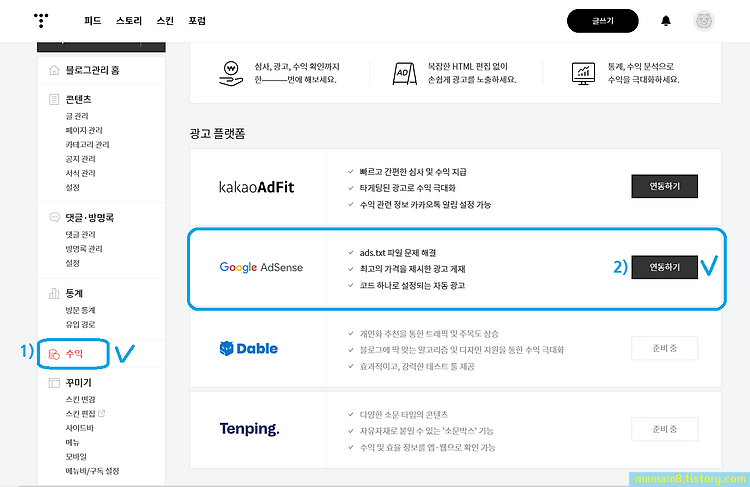Select the 콘텐츠 section heading
The height and width of the screenshot is (487, 750).
[x=78, y=100]
